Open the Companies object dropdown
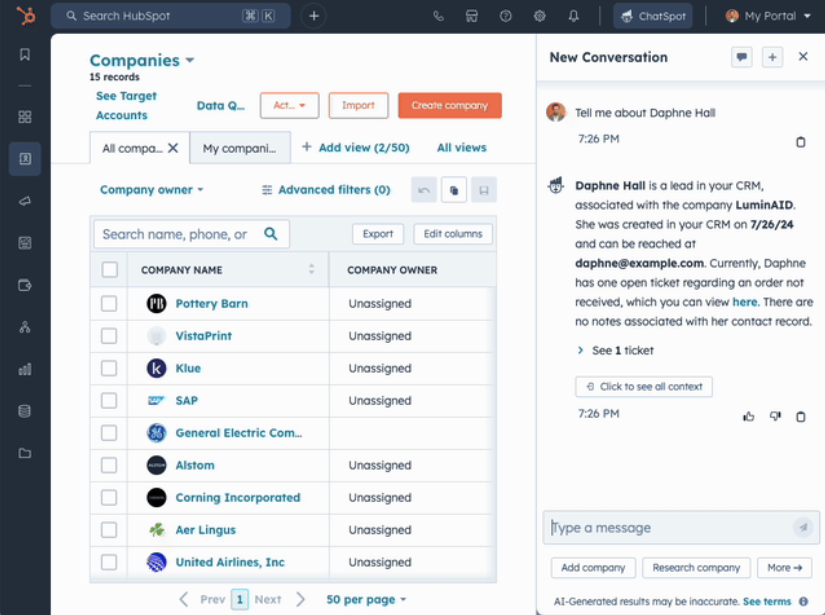The height and width of the screenshot is (615, 825). pyautogui.click(x=142, y=61)
